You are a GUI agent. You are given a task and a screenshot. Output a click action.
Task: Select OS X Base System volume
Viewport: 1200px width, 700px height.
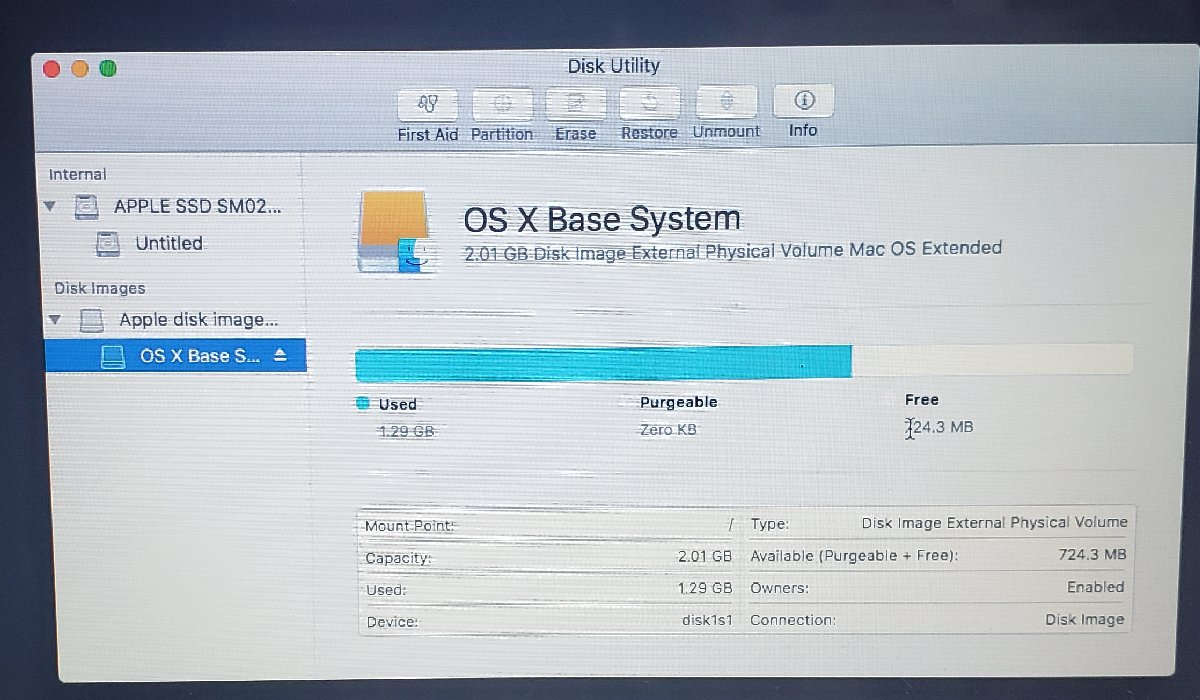click(175, 356)
